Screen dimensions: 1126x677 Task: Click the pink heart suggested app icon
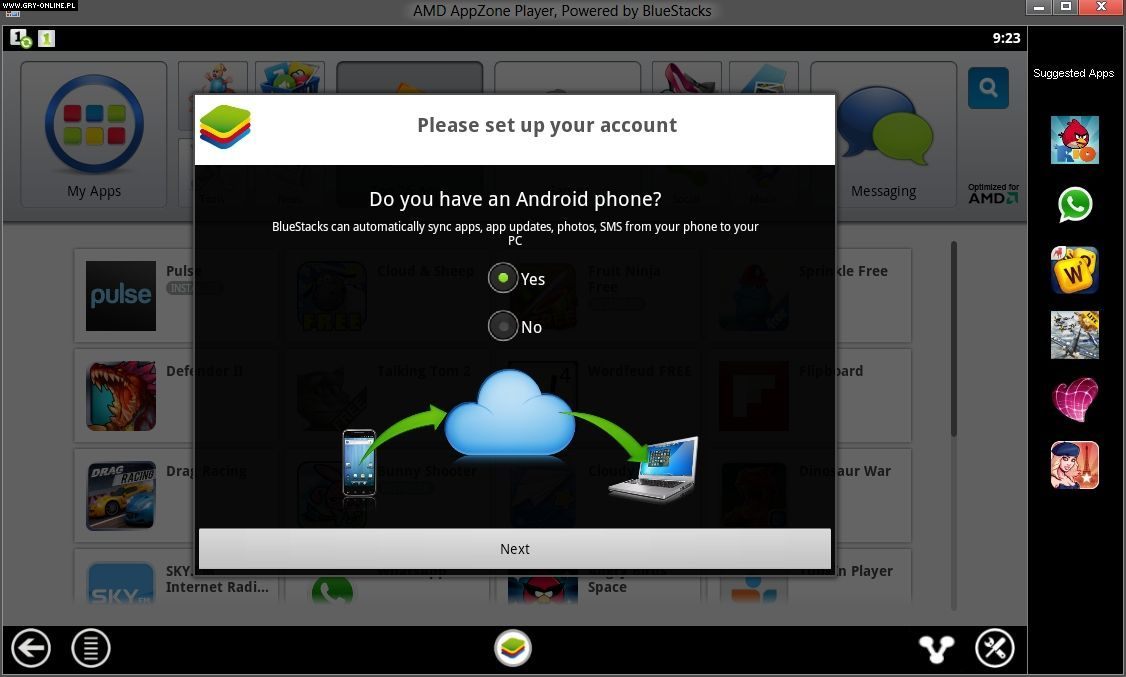(1075, 400)
